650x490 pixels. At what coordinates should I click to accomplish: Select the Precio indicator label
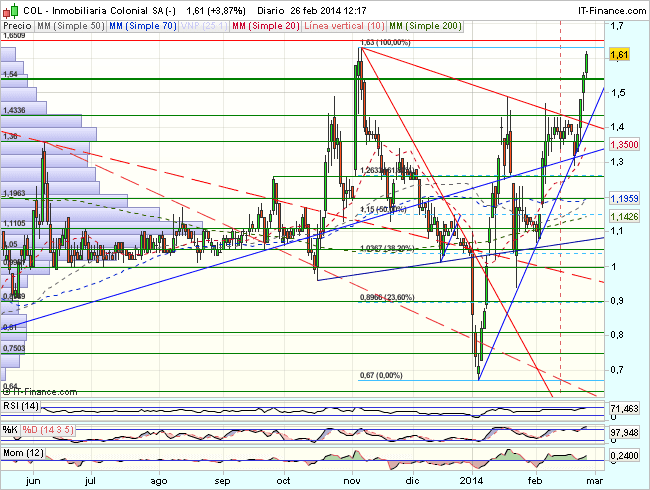click(x=17, y=26)
